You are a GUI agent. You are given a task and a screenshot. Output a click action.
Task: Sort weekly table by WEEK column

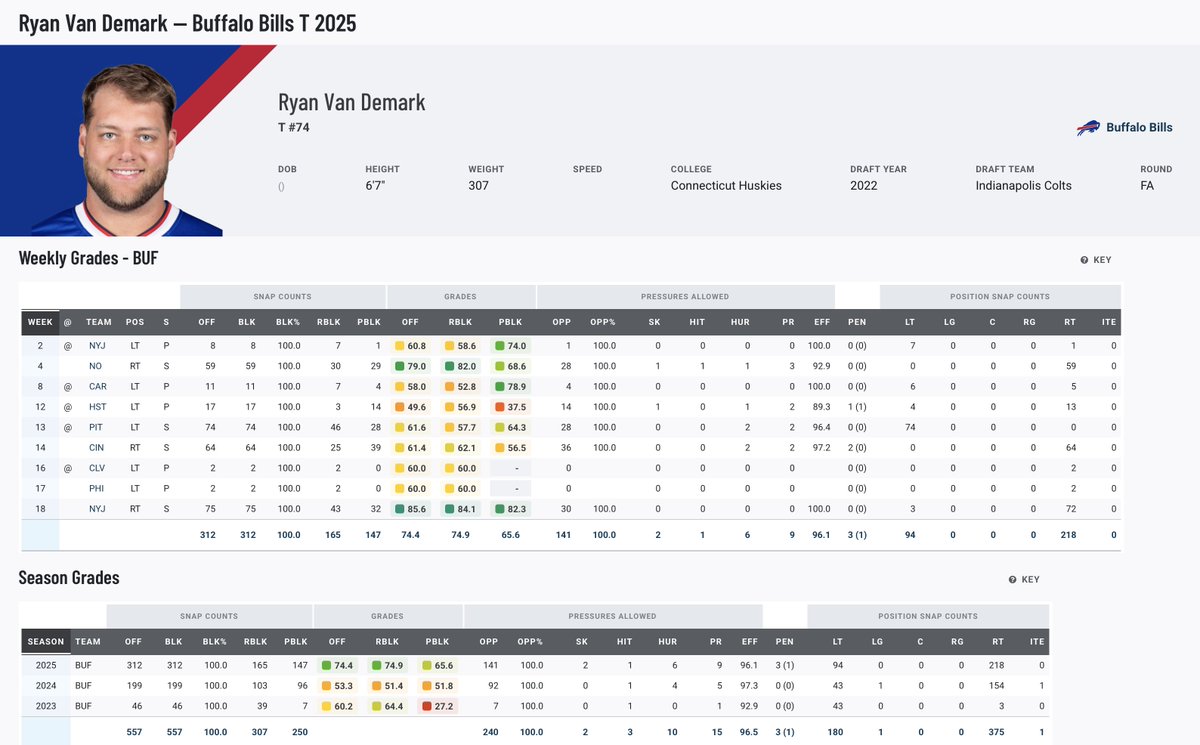(x=40, y=322)
